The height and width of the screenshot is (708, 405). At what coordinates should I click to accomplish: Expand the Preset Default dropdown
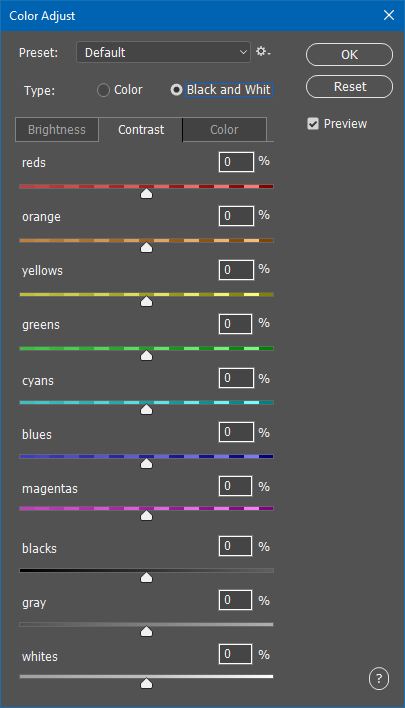coord(163,52)
